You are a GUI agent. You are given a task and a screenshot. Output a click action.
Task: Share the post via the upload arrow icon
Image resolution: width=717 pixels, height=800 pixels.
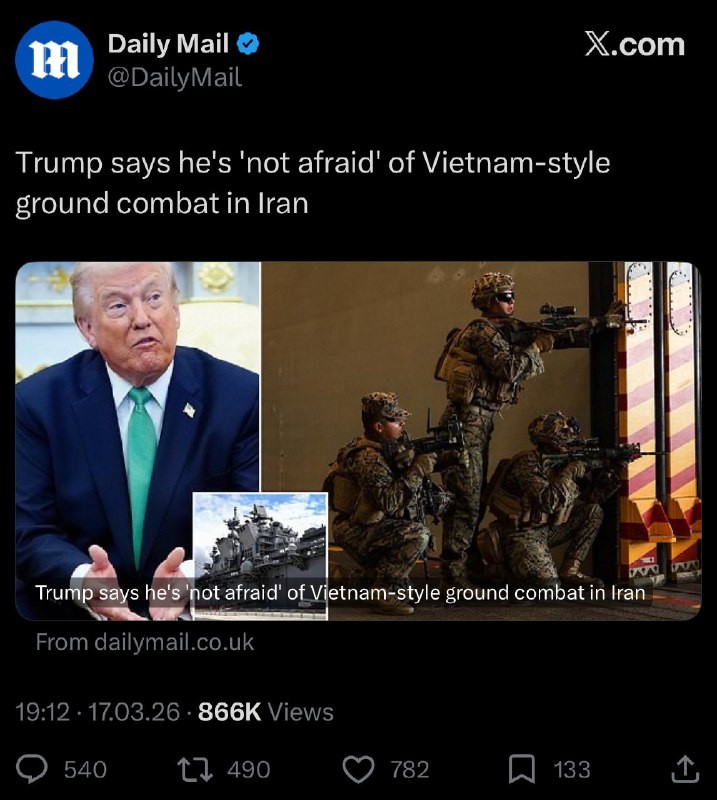point(684,769)
